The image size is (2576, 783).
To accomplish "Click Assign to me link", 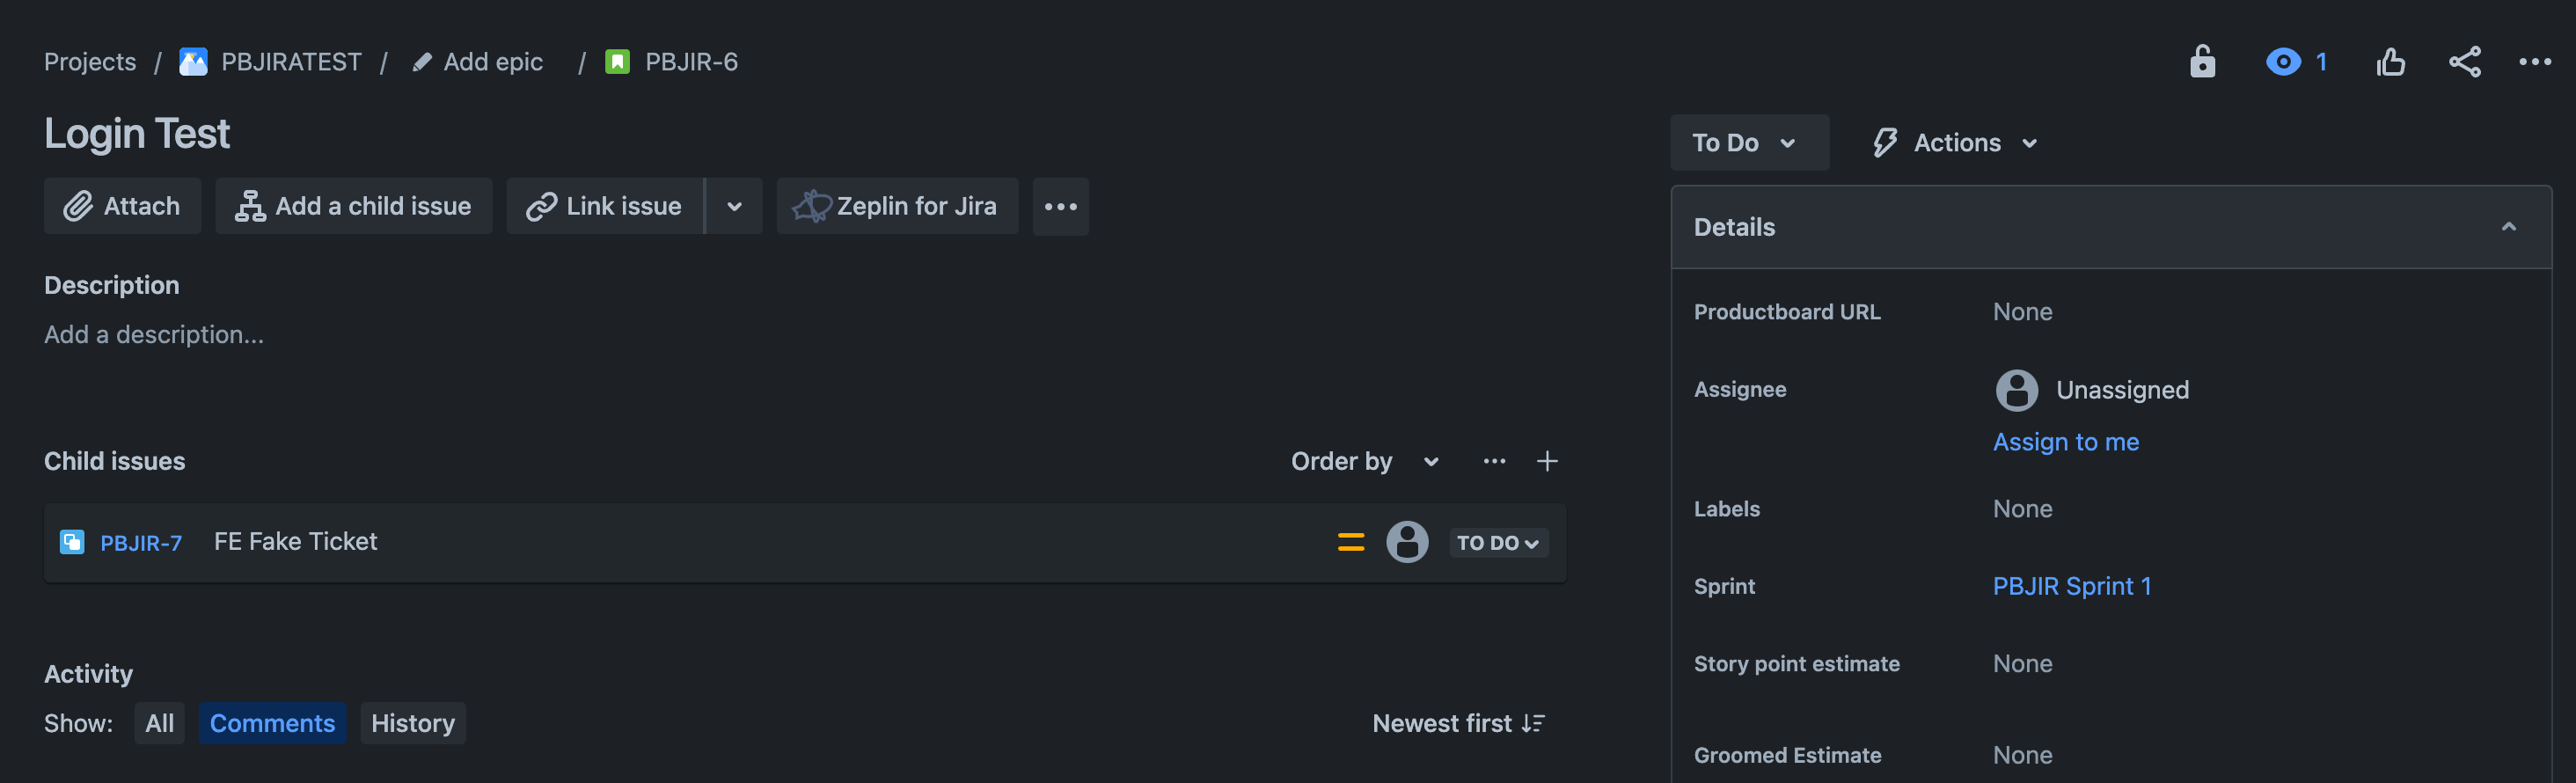I will pos(2065,442).
